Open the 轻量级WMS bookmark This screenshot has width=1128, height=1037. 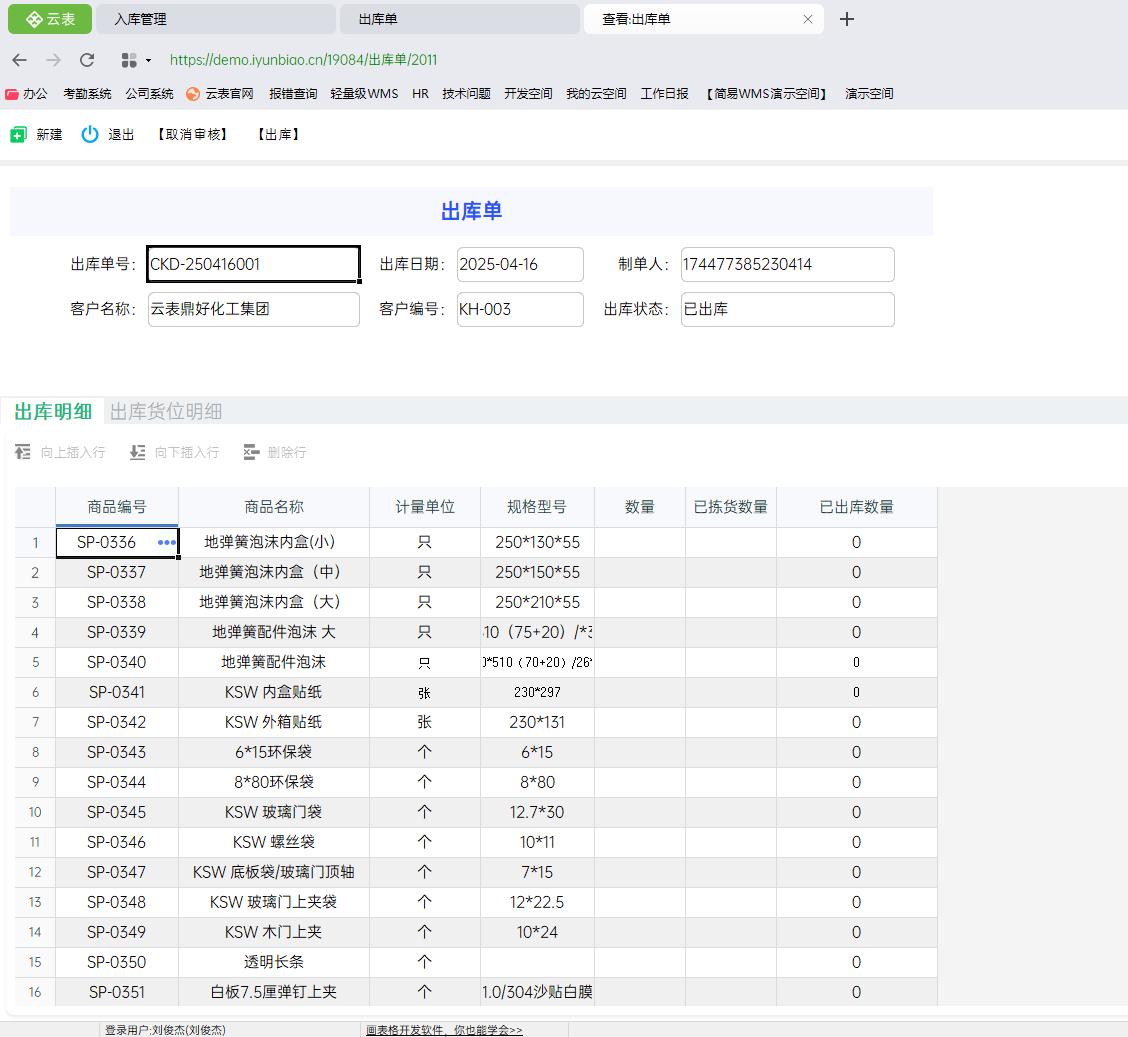(364, 94)
